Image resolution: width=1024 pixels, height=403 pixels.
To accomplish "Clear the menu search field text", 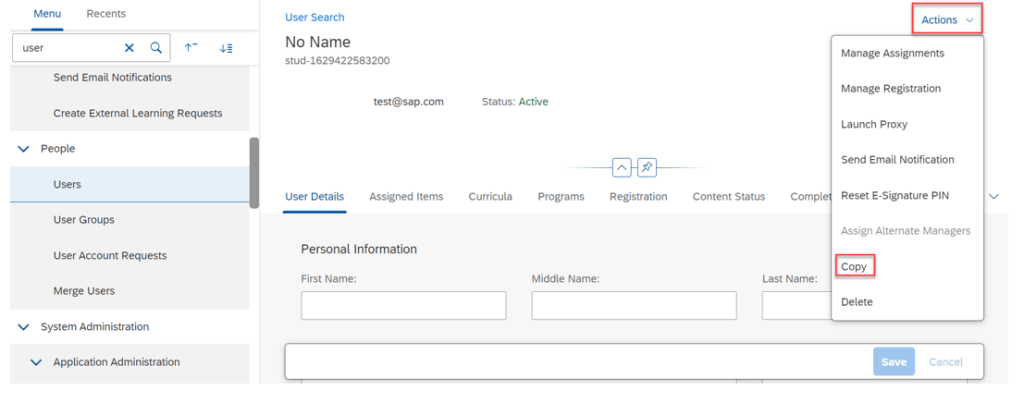I will [129, 47].
